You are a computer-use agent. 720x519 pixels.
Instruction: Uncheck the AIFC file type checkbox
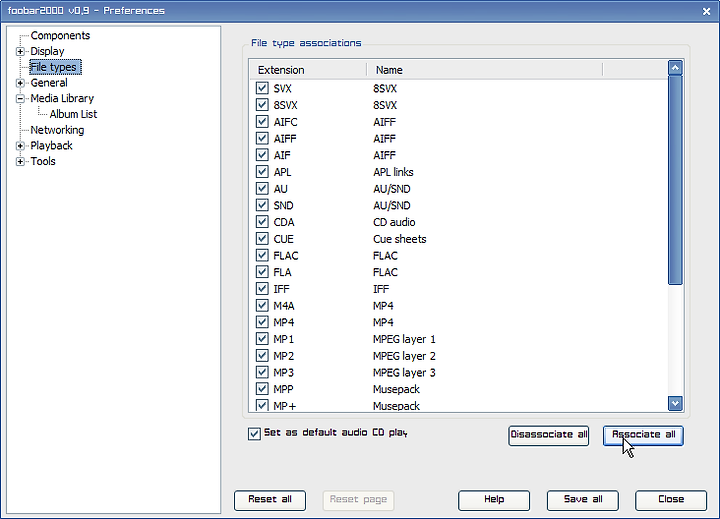[262, 122]
